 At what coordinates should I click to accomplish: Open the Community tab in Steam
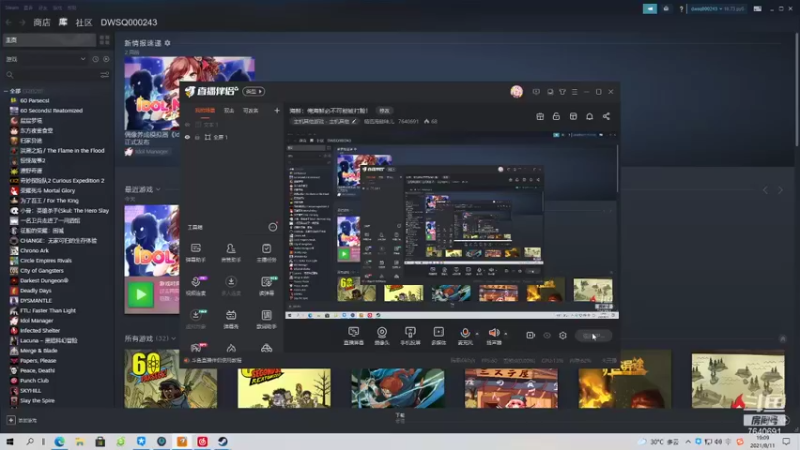pyautogui.click(x=84, y=22)
